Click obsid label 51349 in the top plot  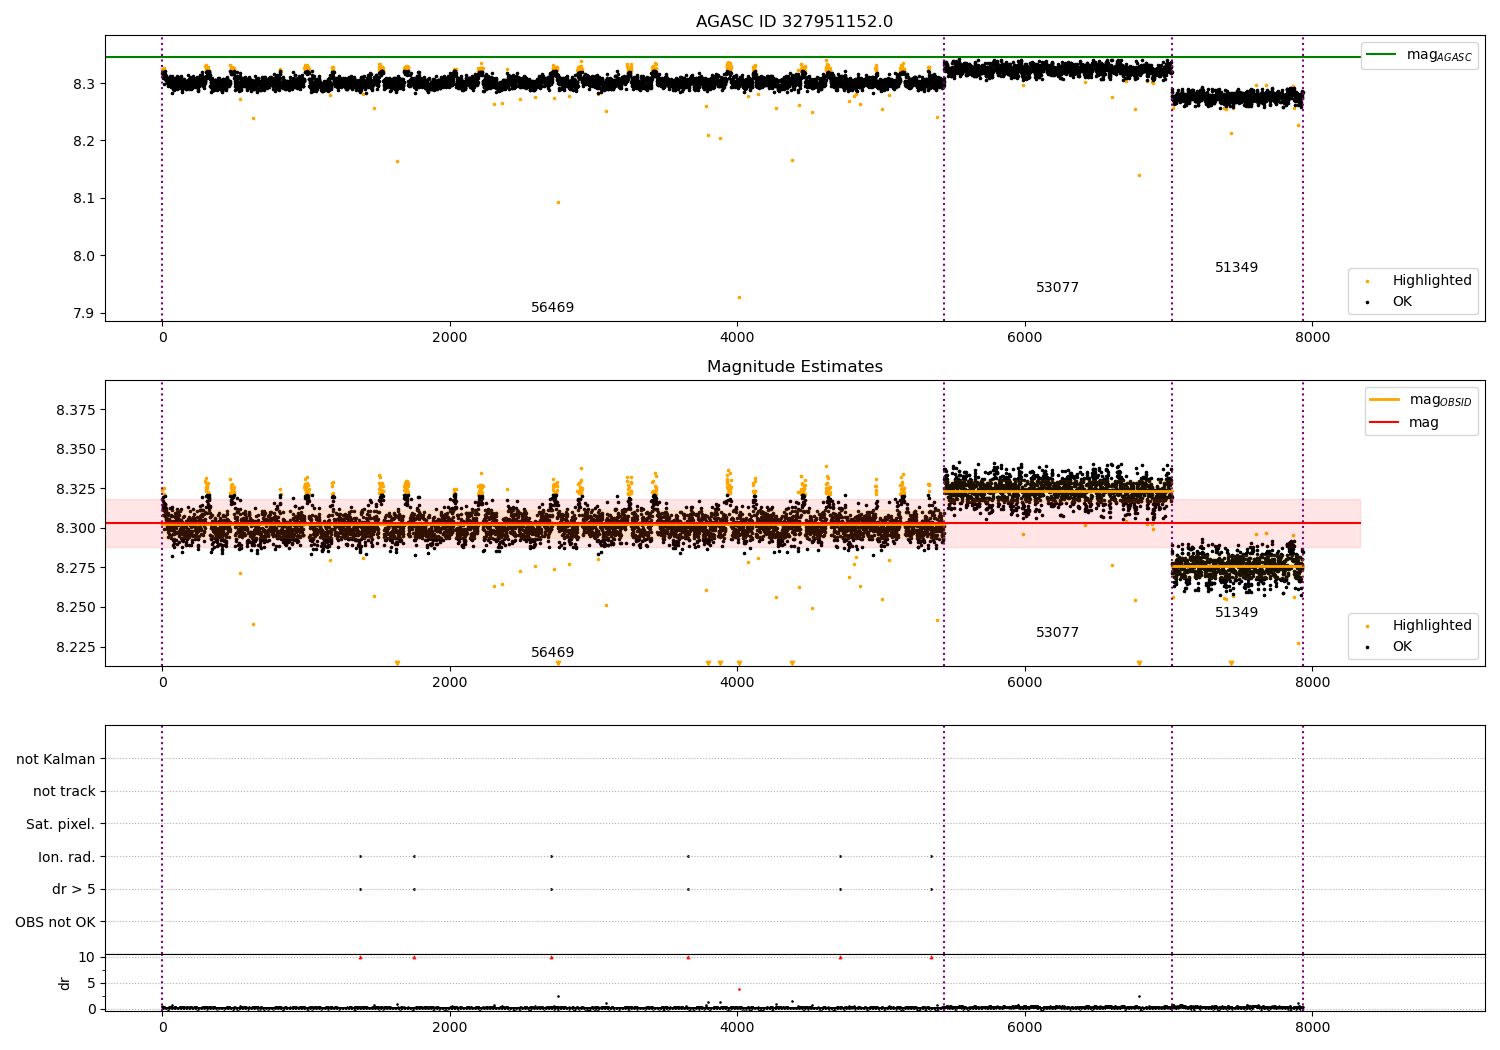tap(1236, 268)
